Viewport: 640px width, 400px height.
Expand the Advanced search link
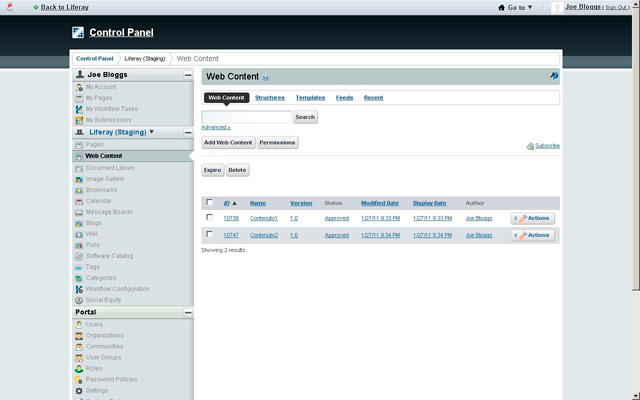[216, 127]
